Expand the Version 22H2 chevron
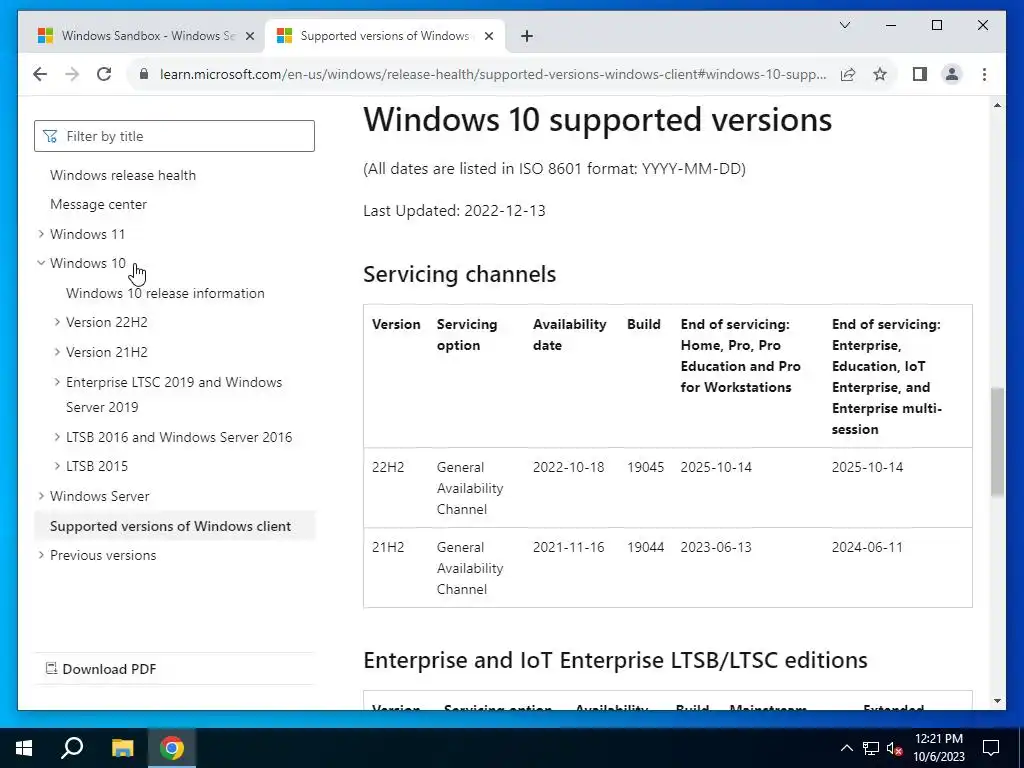Viewport: 1024px width, 768px height. [57, 322]
